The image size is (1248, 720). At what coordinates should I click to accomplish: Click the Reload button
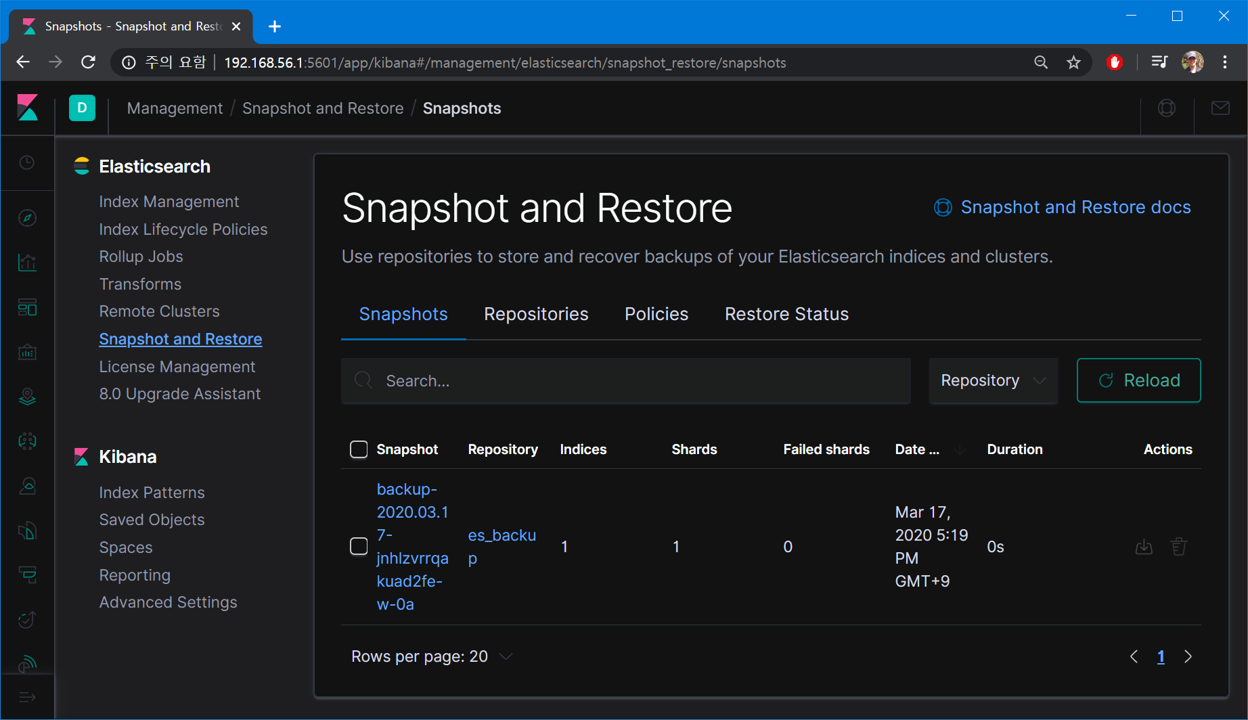pyautogui.click(x=1139, y=380)
